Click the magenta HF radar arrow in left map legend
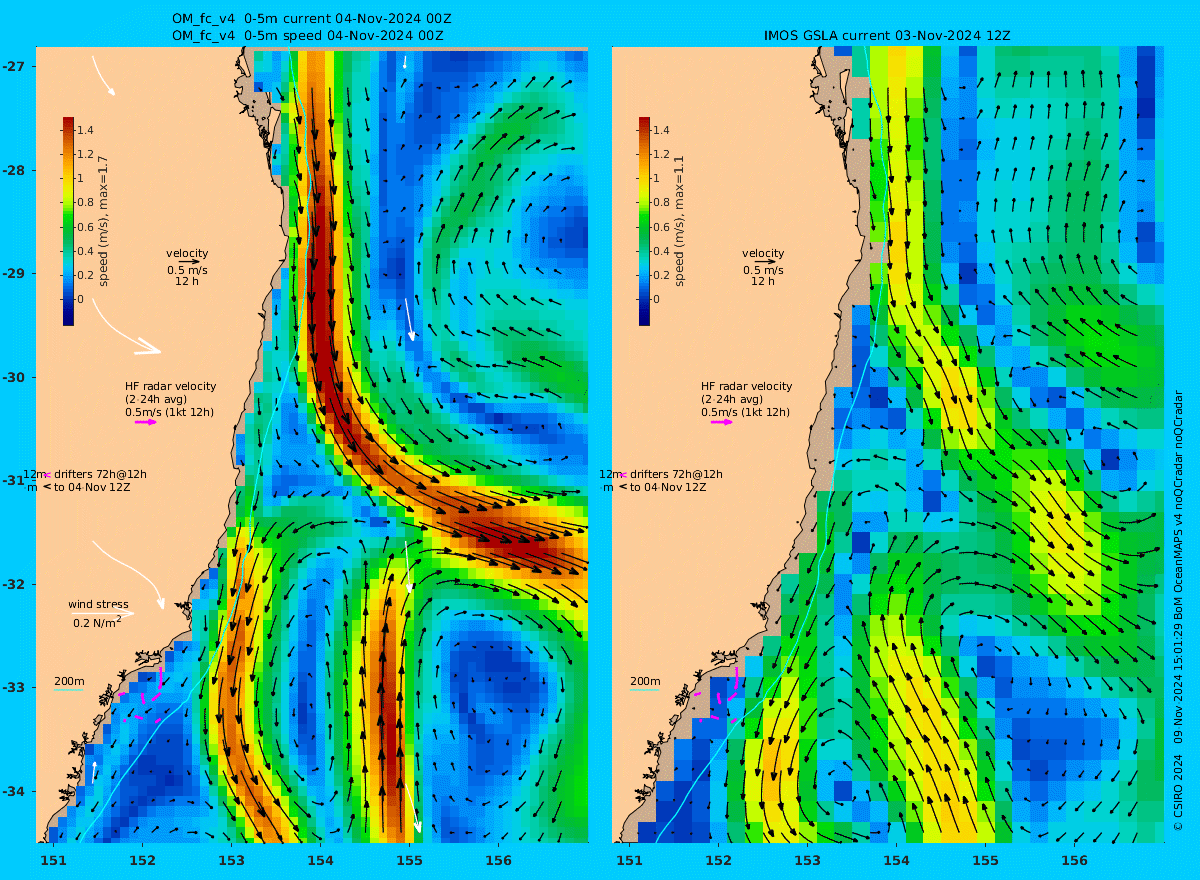 tap(146, 422)
